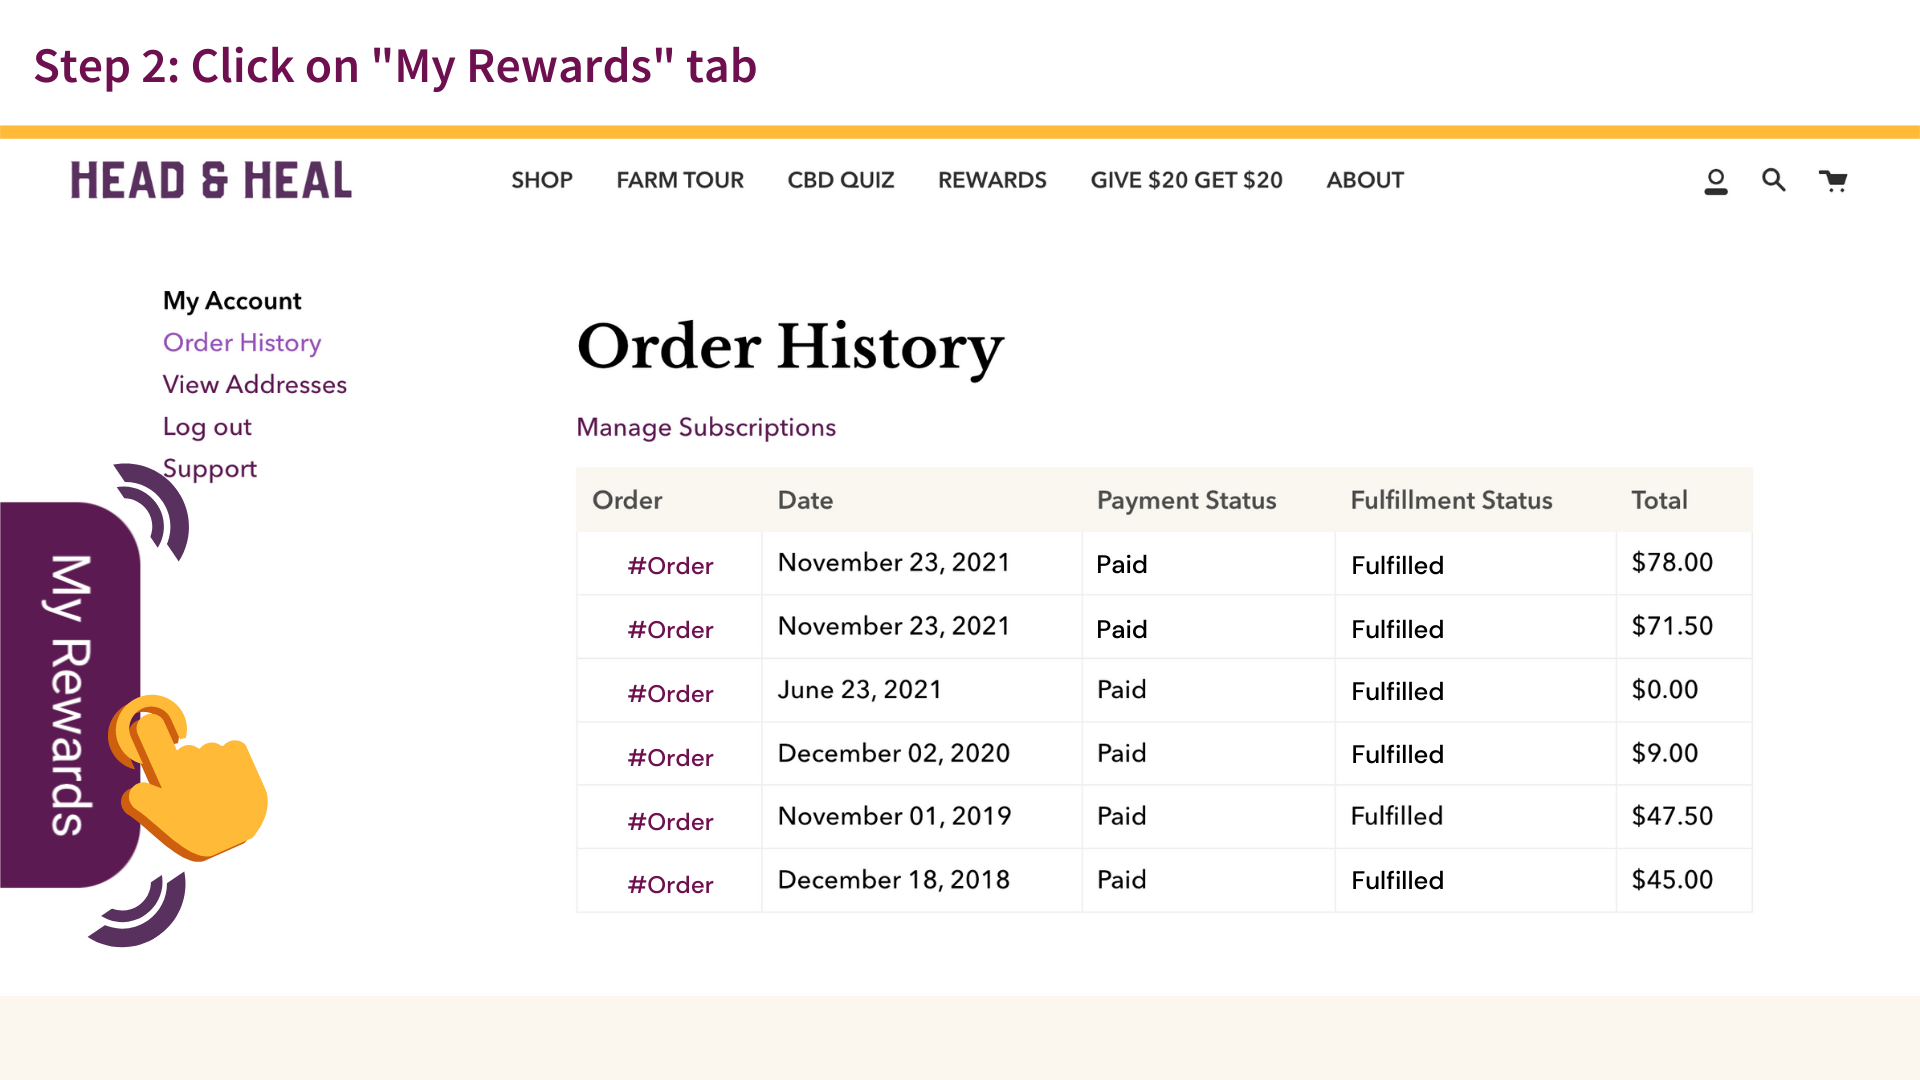Viewport: 1920px width, 1080px height.
Task: Open the About menu item
Action: [x=1365, y=180]
